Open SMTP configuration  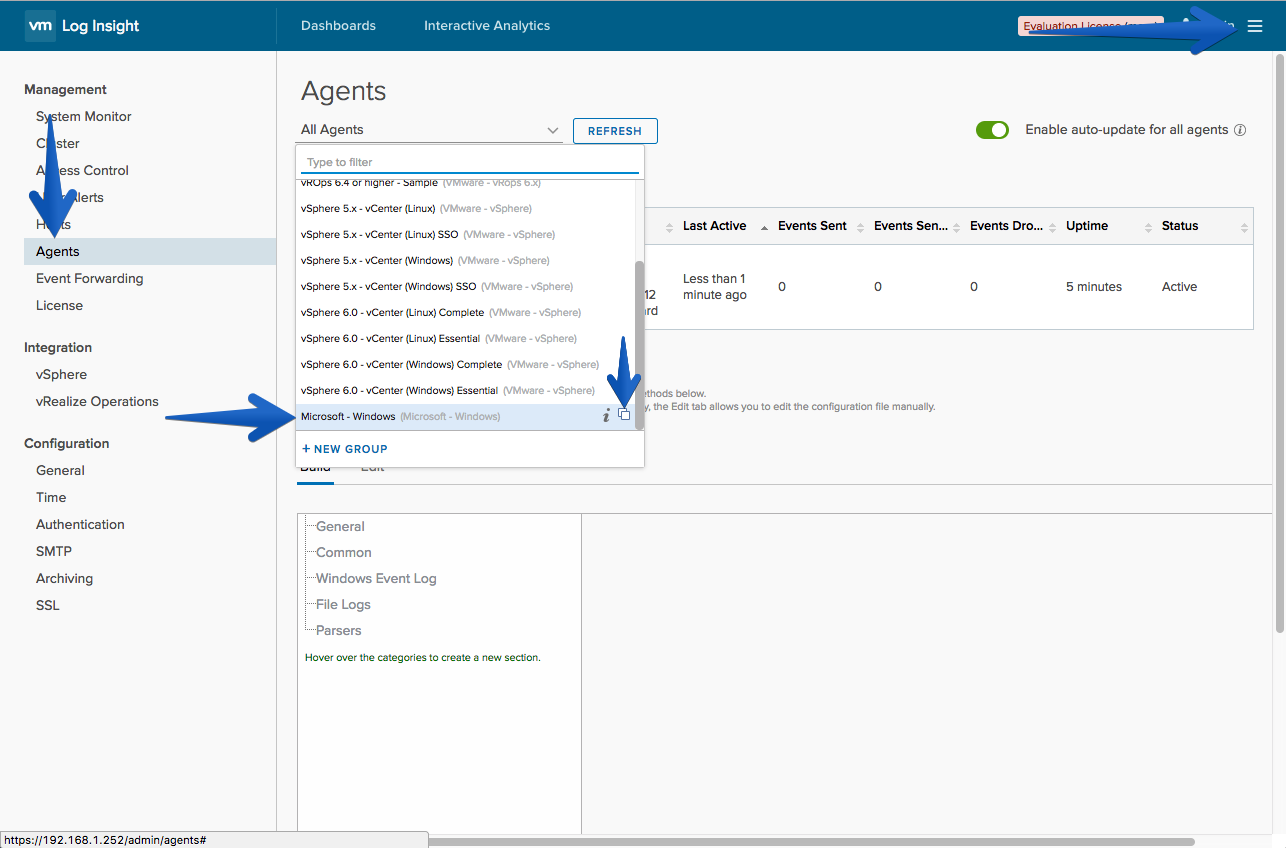[54, 552]
